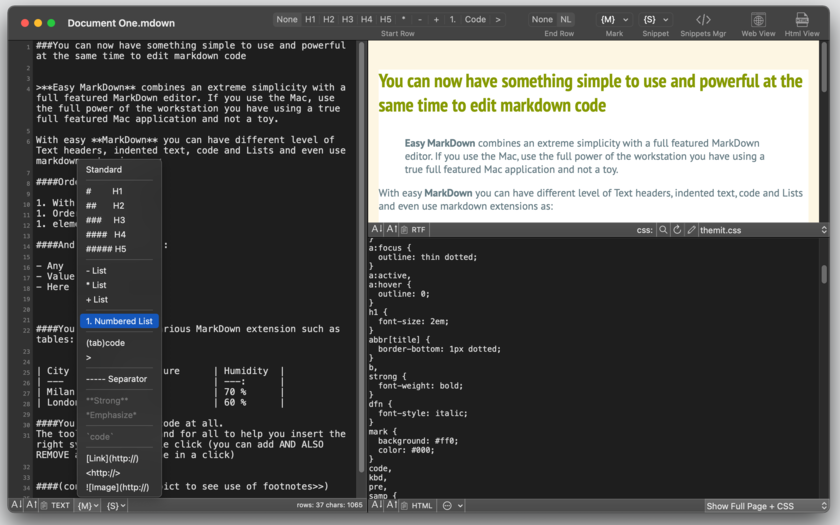840x525 pixels.
Task: Choose '- List' from the popup menu
Action: 119,271
